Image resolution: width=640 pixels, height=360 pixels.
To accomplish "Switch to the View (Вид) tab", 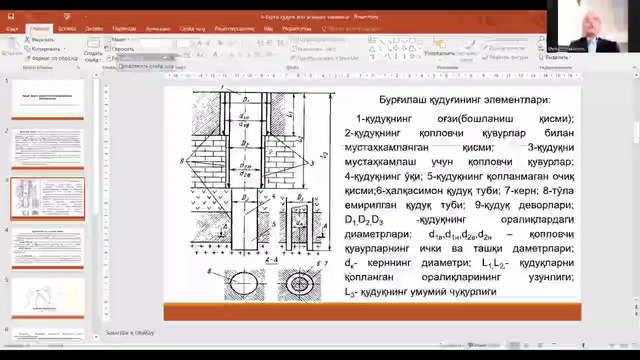I will [268, 29].
